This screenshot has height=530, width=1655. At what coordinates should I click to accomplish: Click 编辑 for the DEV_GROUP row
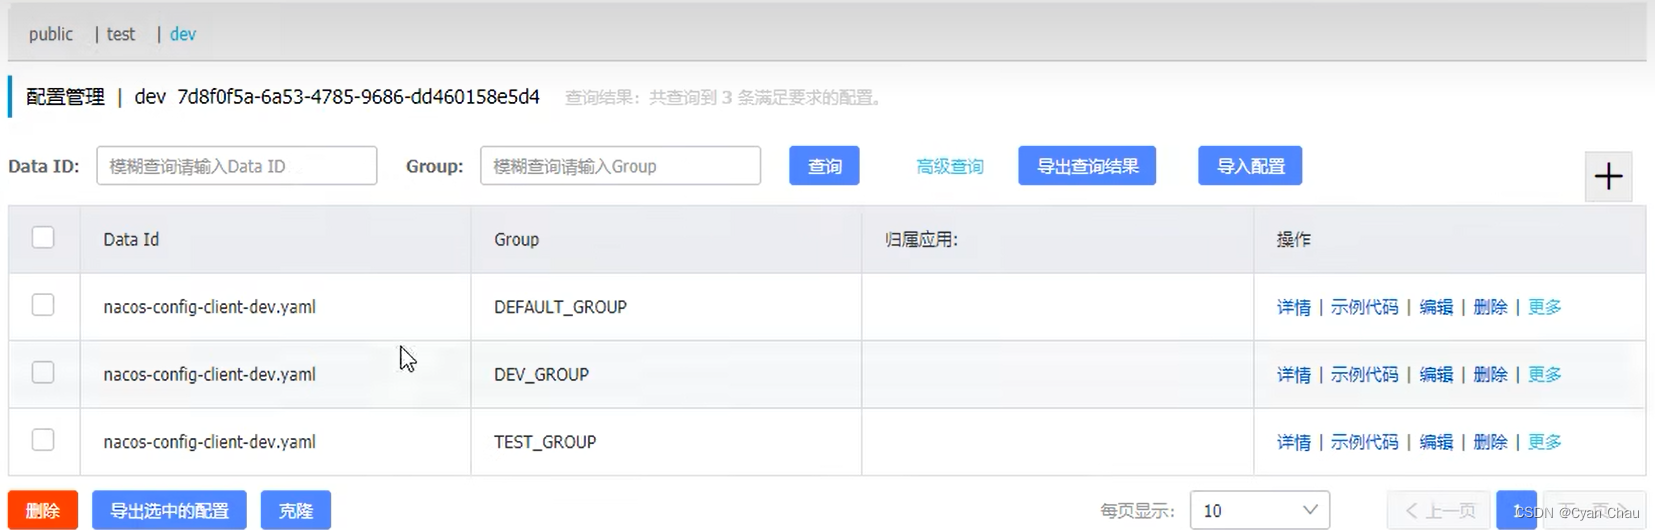point(1436,374)
